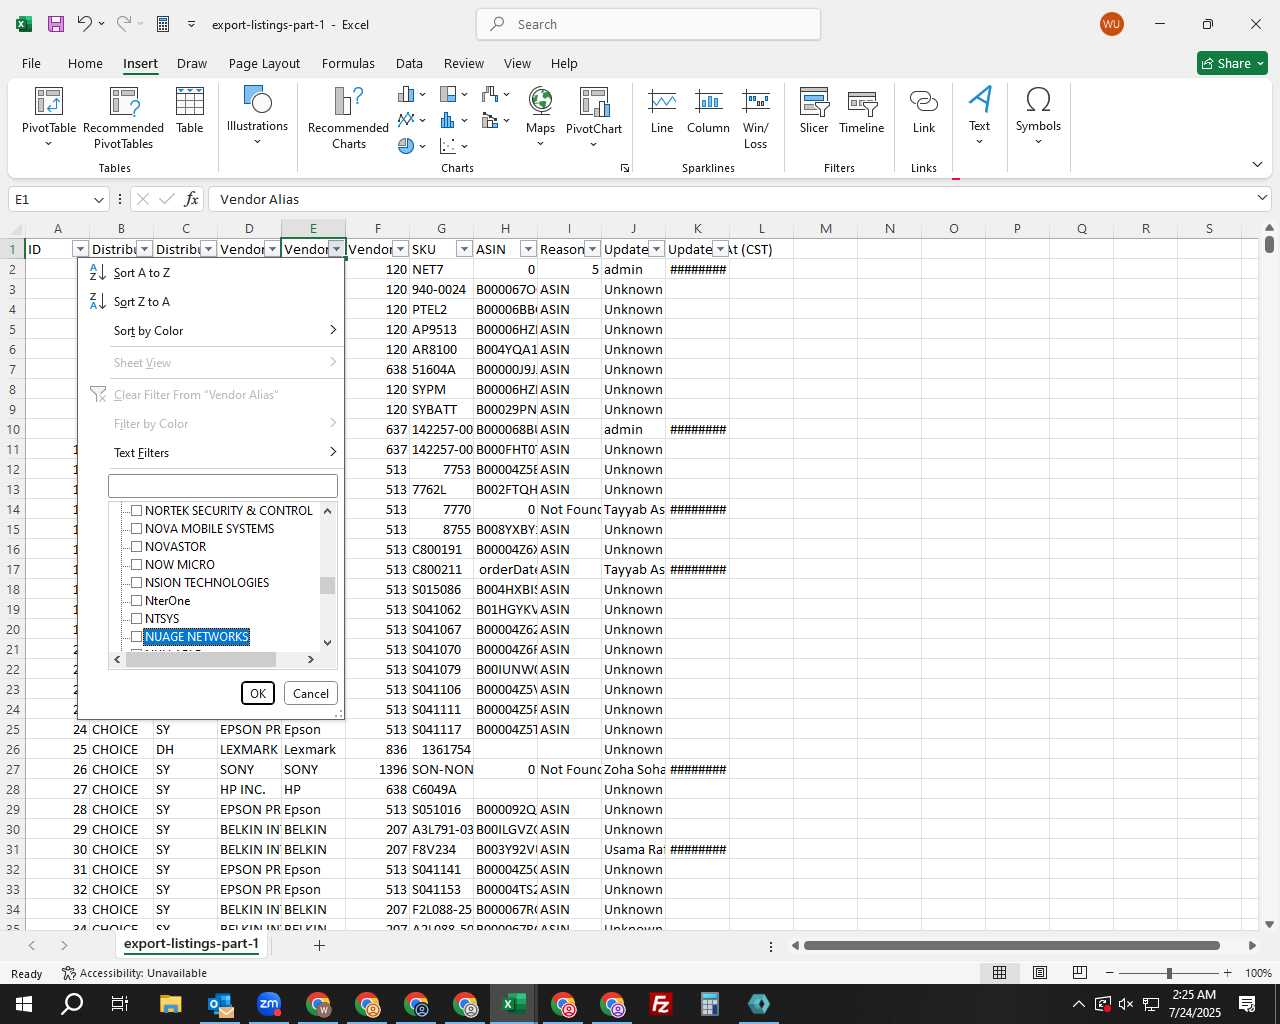Screen dimensions: 1280x1024
Task: Open the ASIN column filter dropdown
Action: coord(528,249)
